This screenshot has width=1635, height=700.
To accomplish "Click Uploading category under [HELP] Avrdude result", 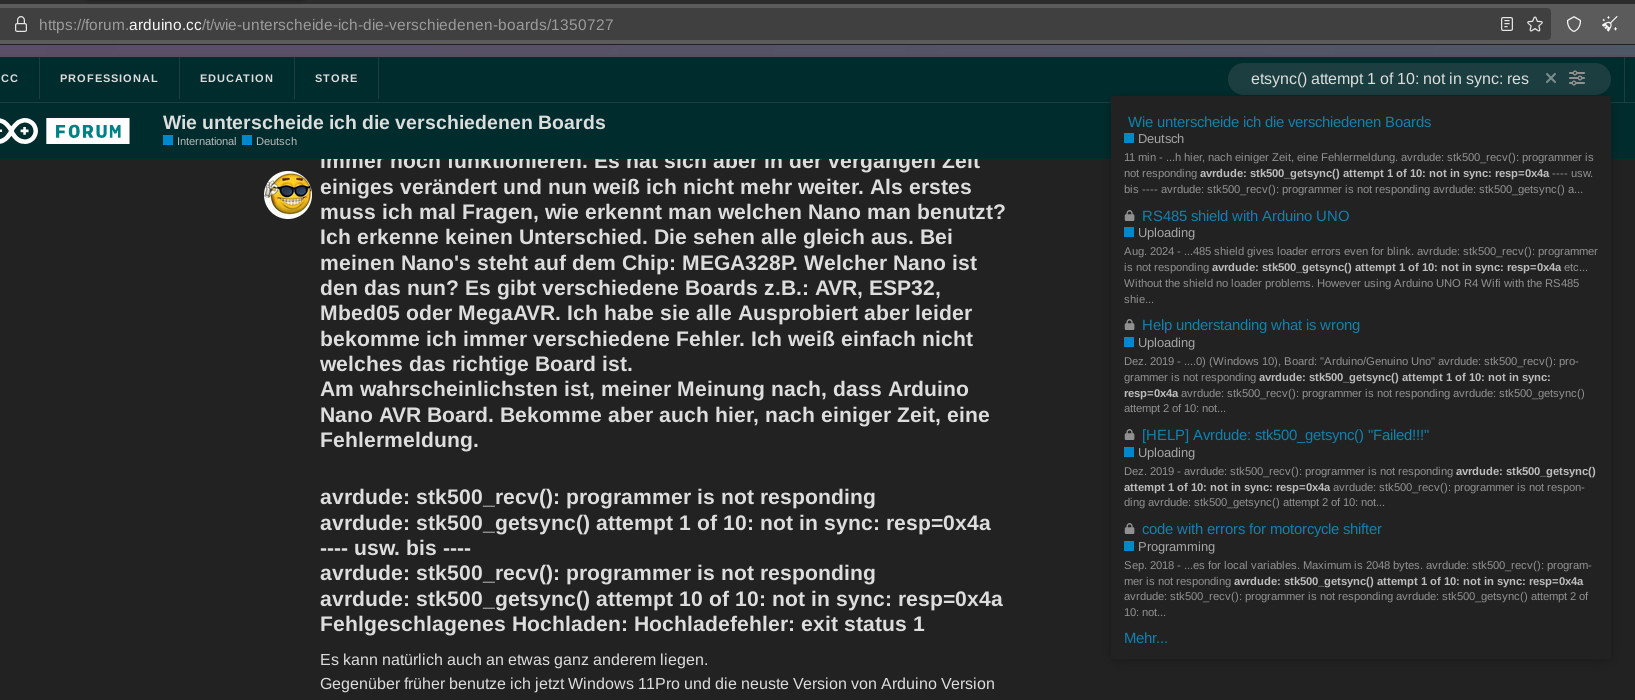I will pos(1160,453).
